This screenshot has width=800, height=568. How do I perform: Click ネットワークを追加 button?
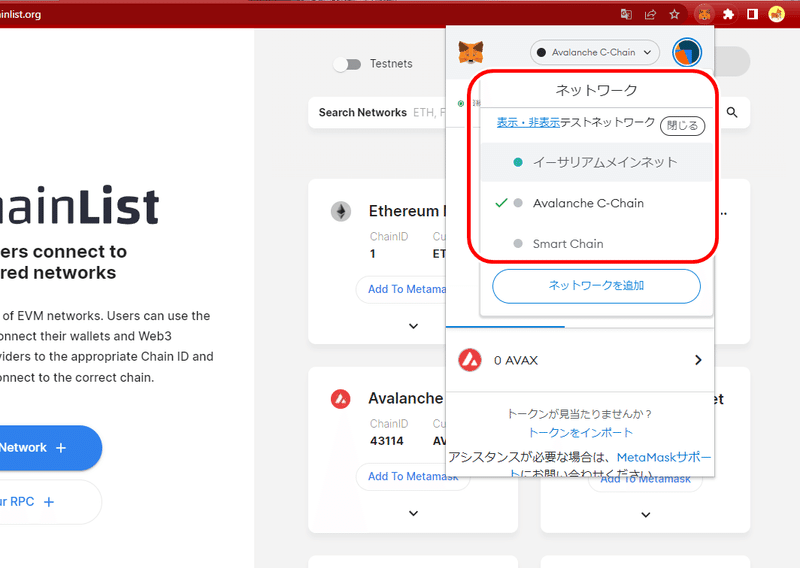click(596, 286)
